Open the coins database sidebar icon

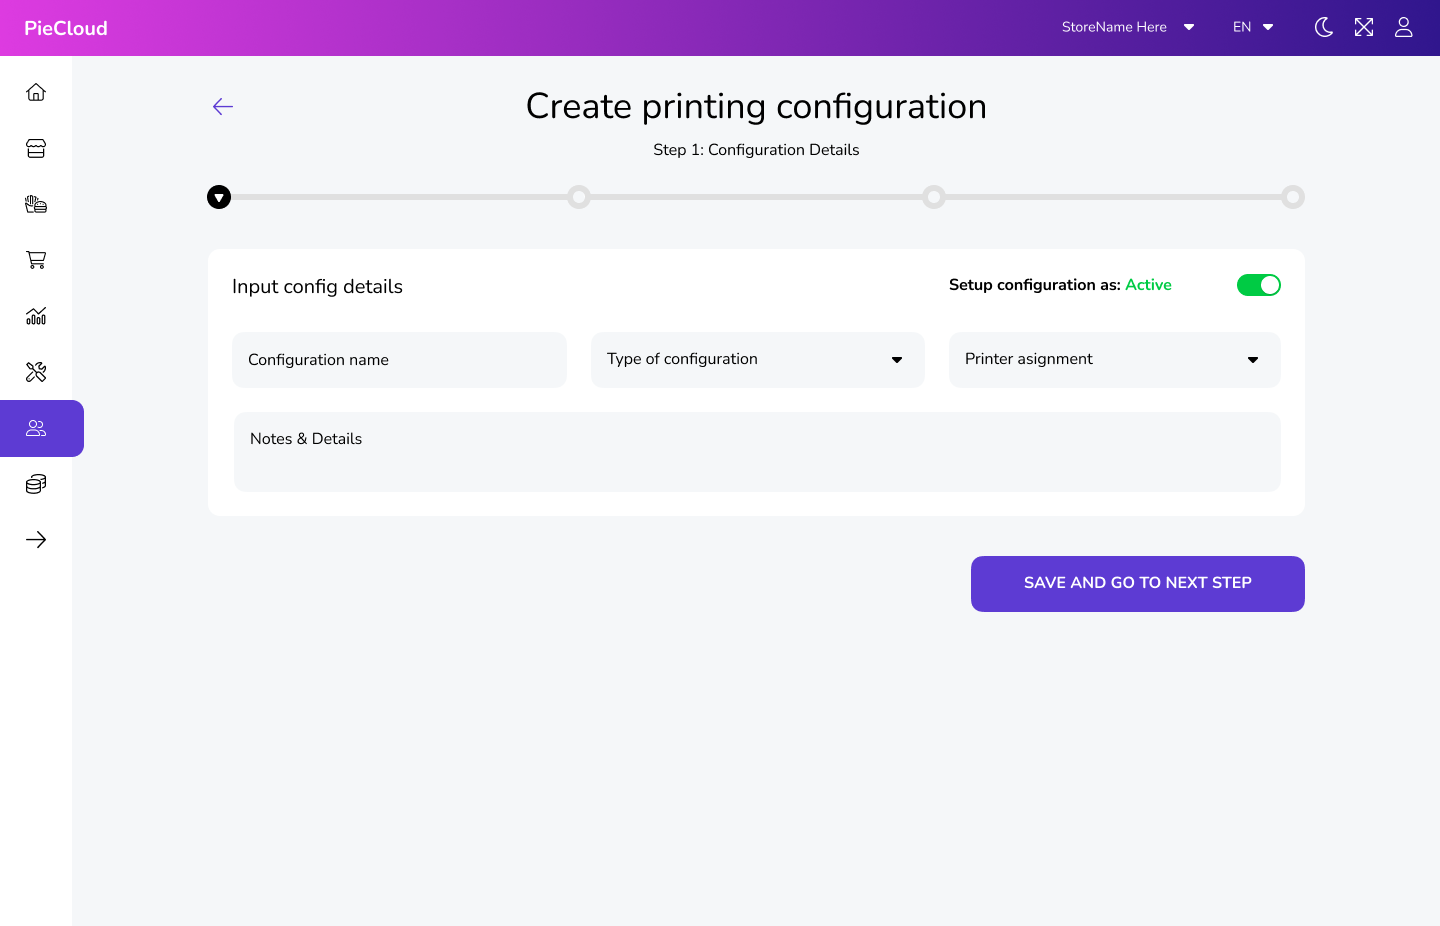[x=36, y=485]
